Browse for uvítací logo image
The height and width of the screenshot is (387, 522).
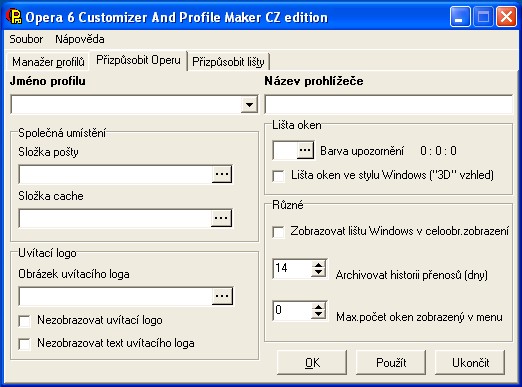point(222,296)
